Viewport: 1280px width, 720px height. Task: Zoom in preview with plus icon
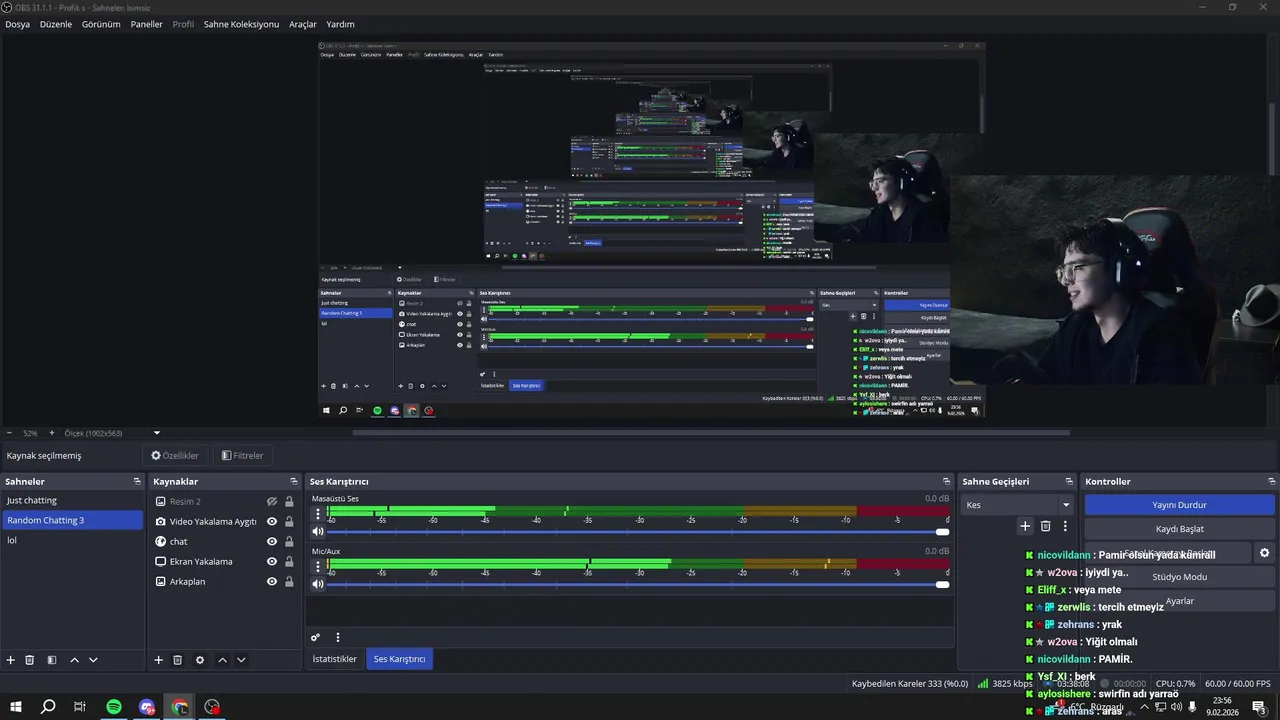(51, 433)
